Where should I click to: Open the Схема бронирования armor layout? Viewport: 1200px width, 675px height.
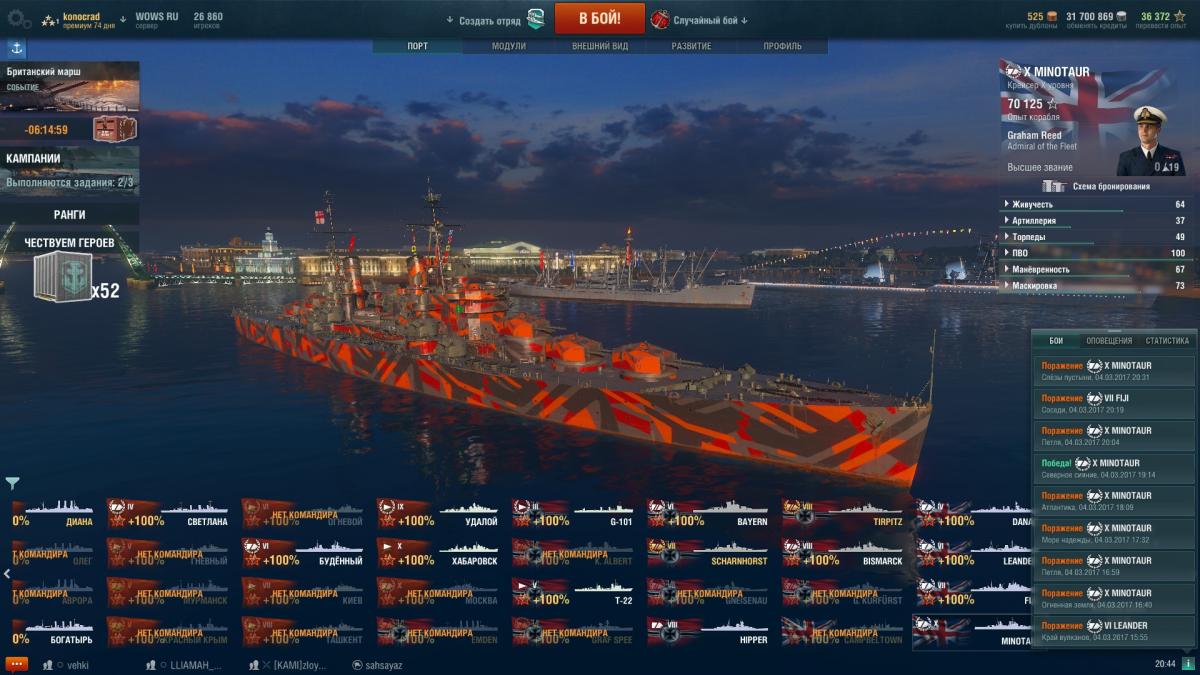pyautogui.click(x=1097, y=186)
